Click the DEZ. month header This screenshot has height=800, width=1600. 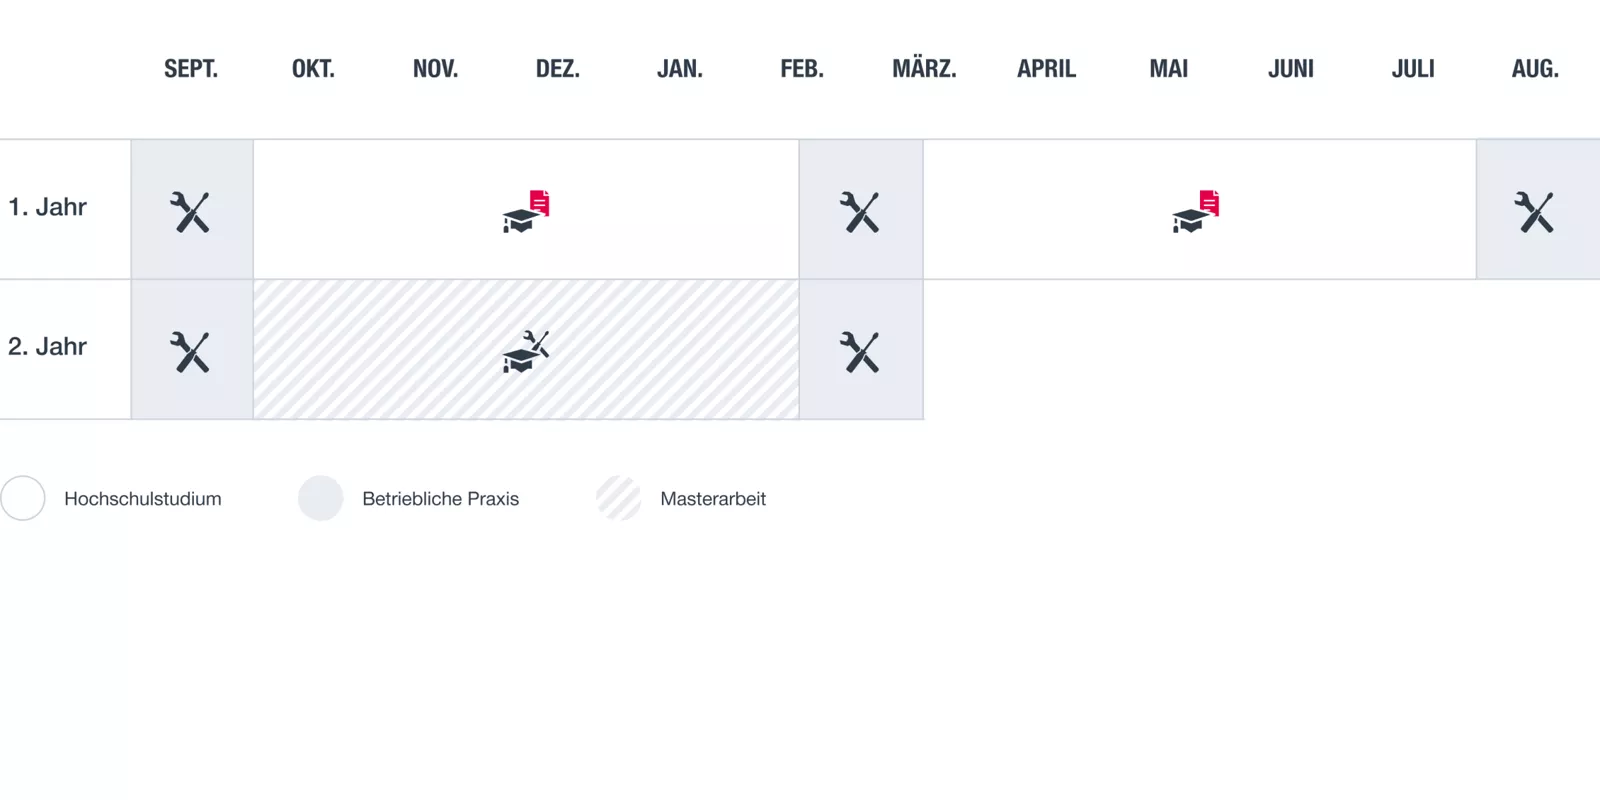[558, 69]
